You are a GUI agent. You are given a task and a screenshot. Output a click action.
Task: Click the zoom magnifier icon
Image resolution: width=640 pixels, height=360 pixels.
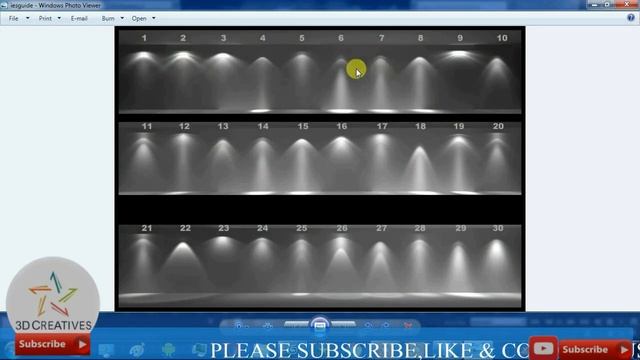tap(239, 325)
